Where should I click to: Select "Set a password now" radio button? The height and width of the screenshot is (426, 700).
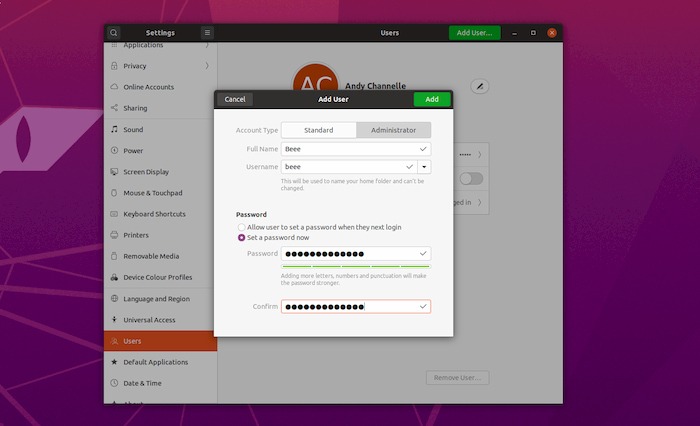tap(241, 238)
